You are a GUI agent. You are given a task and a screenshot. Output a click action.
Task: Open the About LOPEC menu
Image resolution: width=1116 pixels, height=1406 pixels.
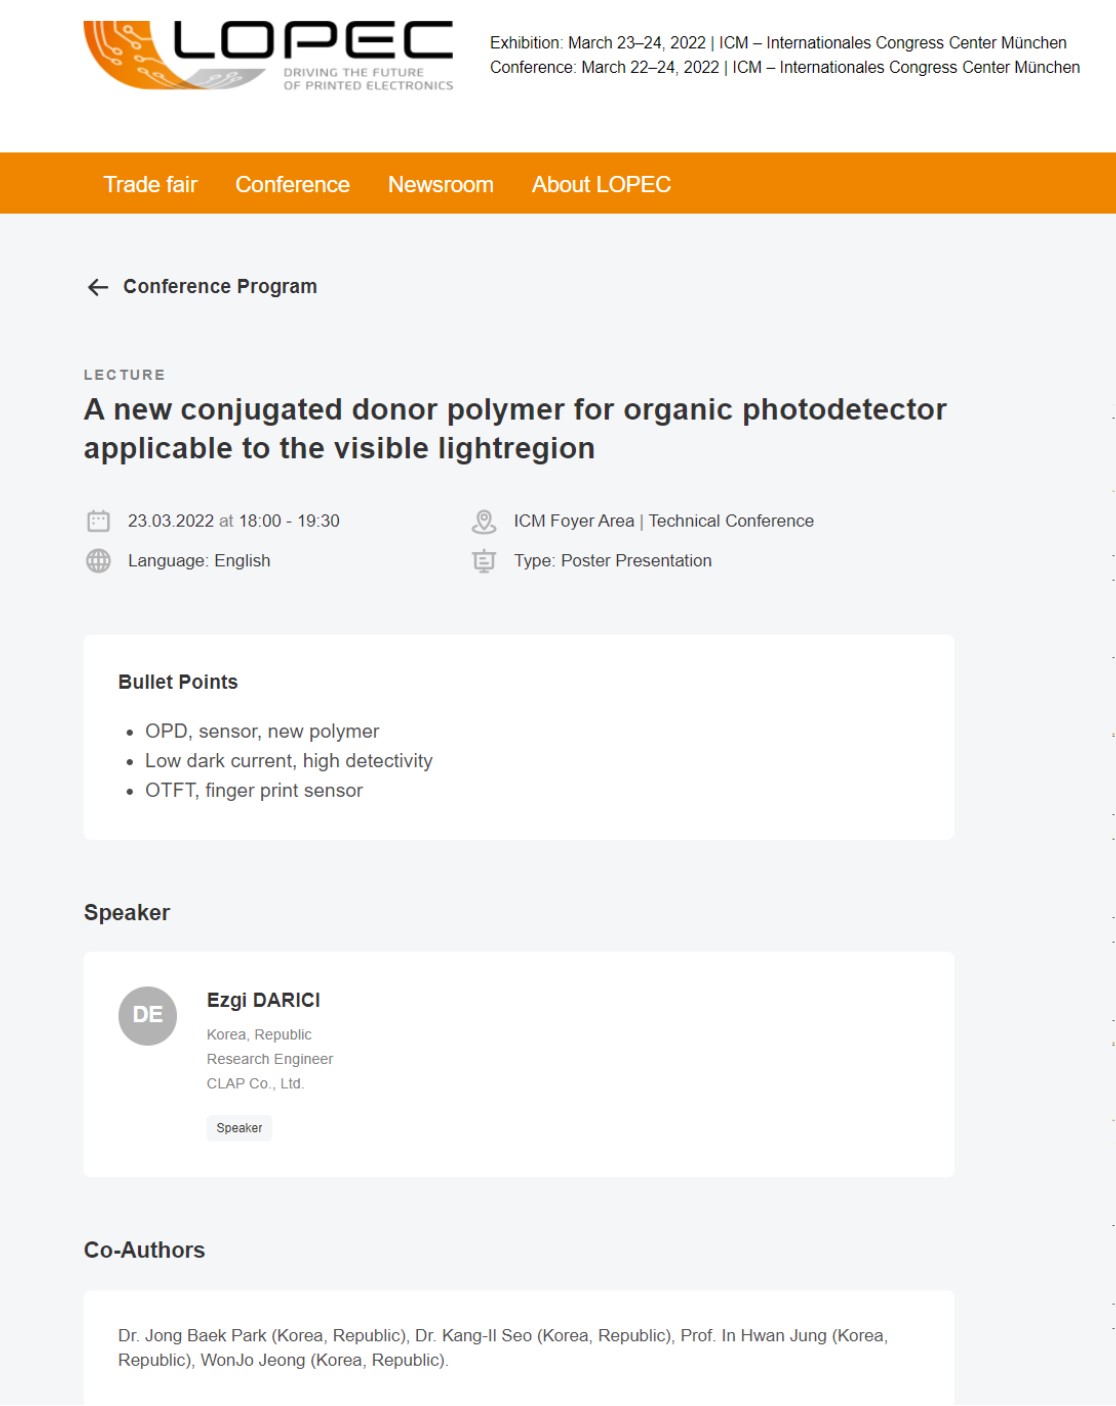(x=601, y=185)
